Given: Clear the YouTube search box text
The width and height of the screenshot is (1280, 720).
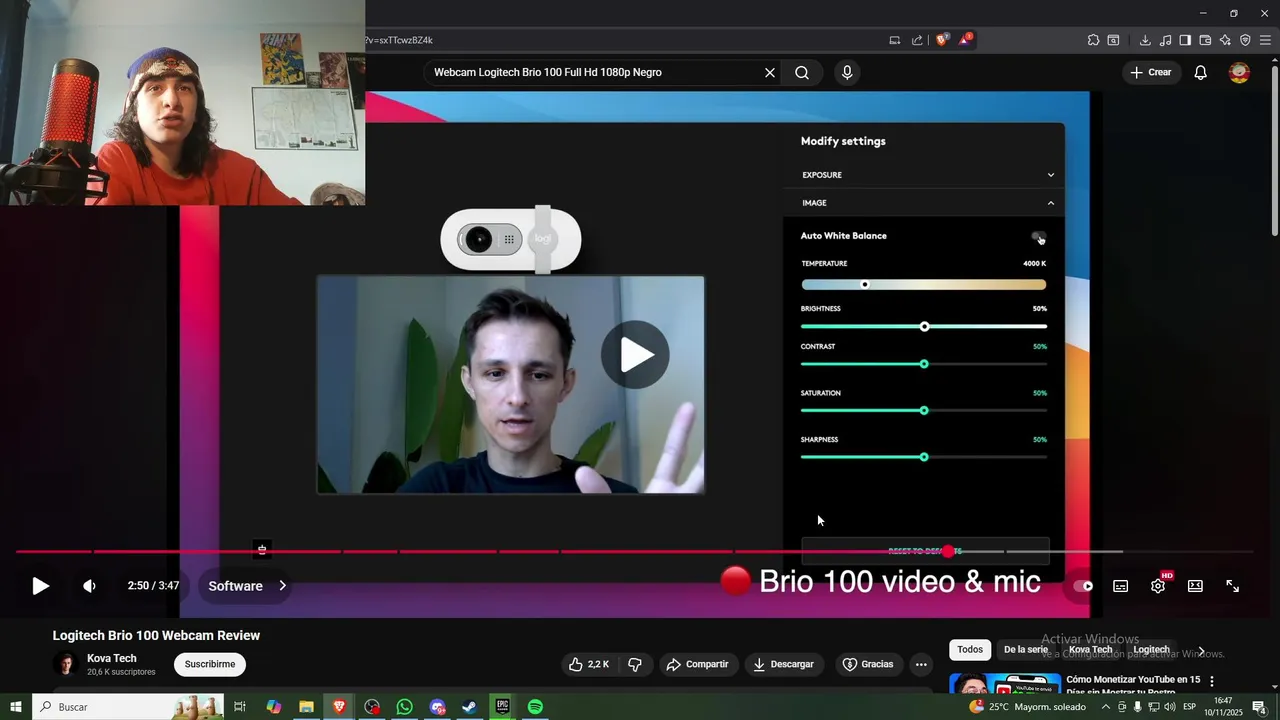Looking at the screenshot, I should coord(770,72).
